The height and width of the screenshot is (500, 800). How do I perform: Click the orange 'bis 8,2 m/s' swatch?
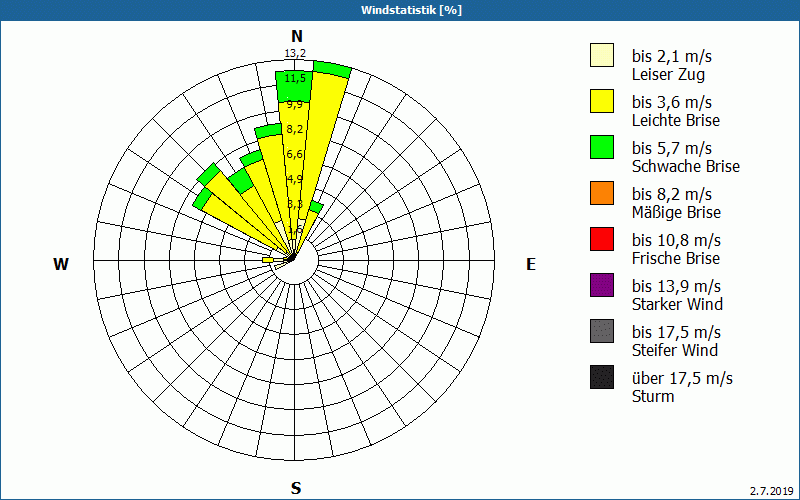(x=602, y=193)
